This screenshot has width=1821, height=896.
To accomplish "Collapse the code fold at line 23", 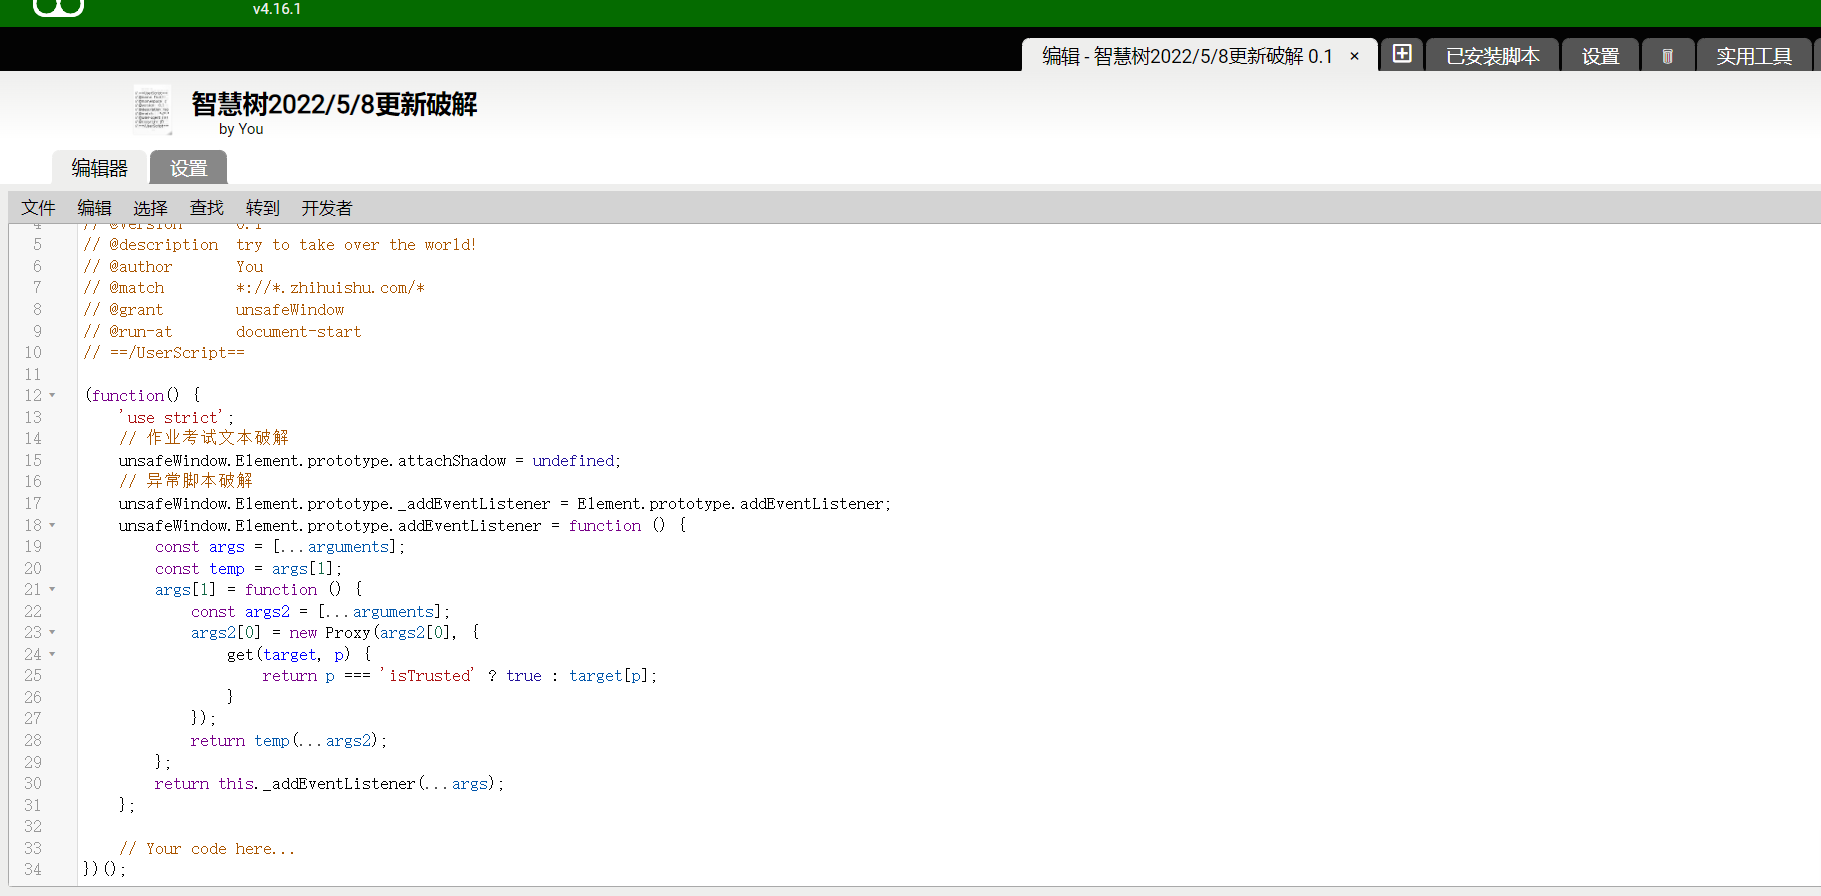I will pyautogui.click(x=52, y=633).
